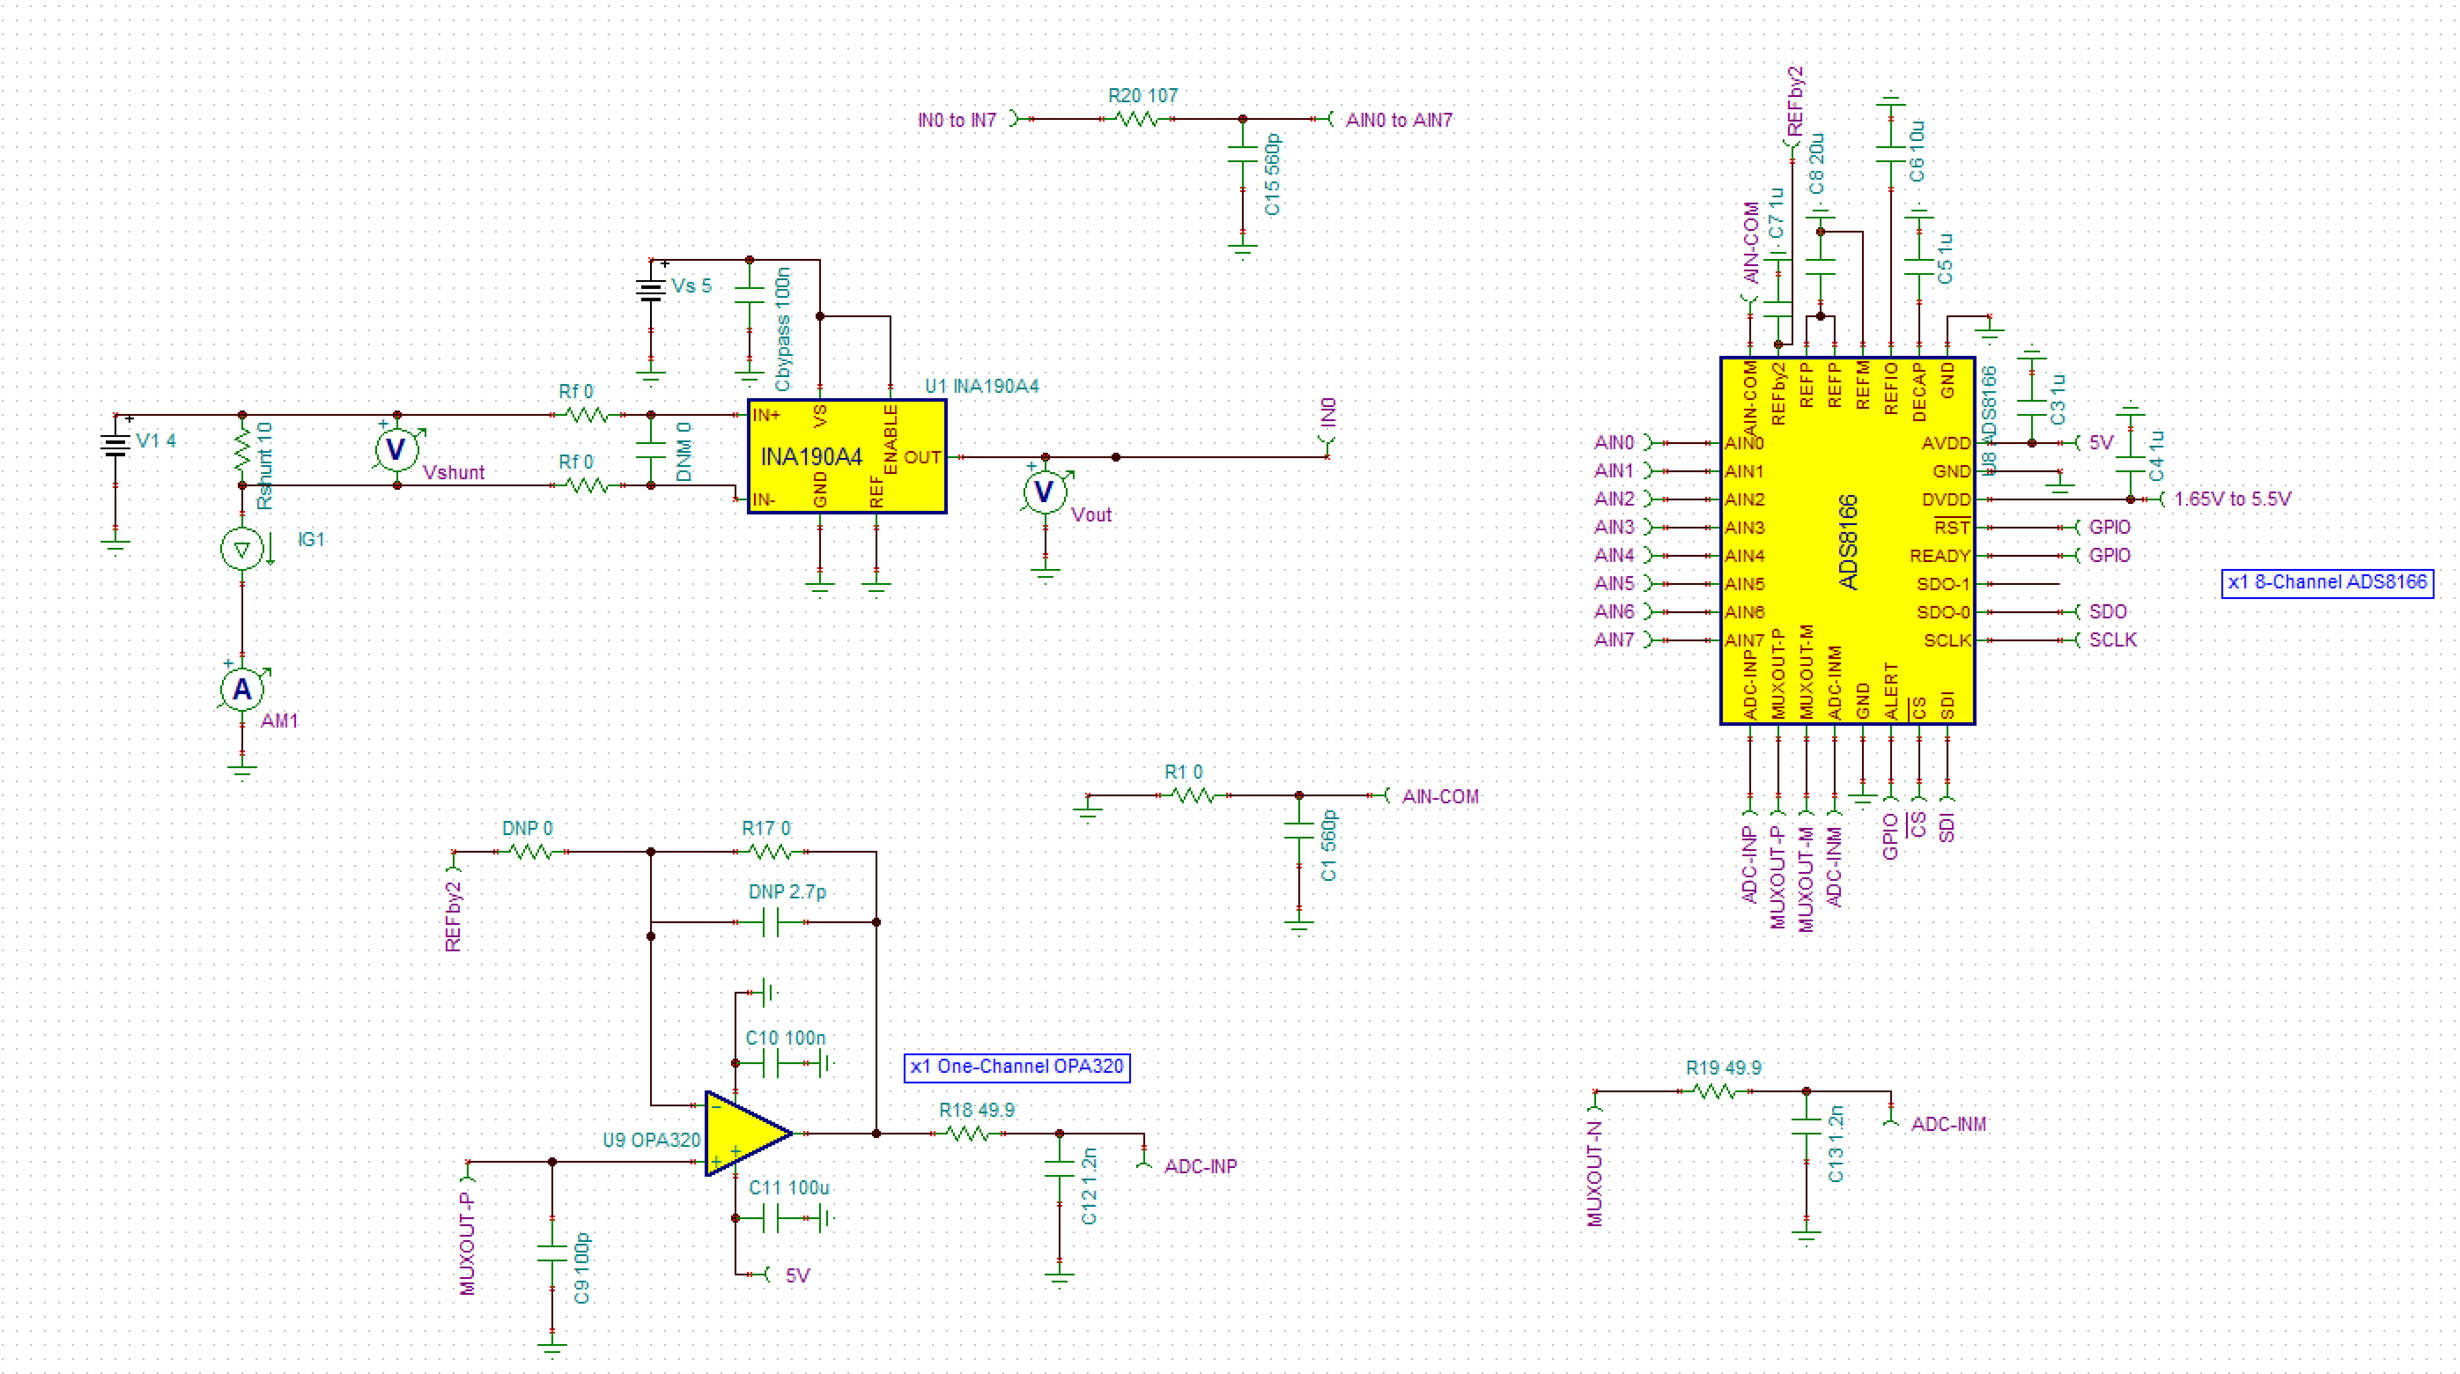Viewport: 2460px width, 1374px height.
Task: Select the IG1 current source symbol
Action: tap(242, 549)
